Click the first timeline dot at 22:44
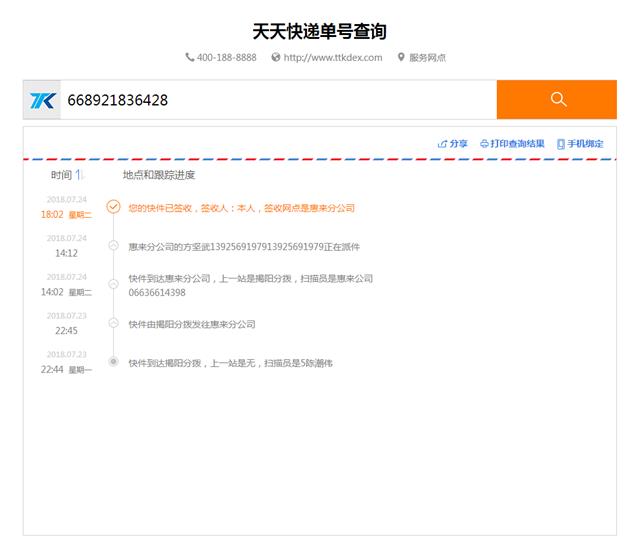Image resolution: width=640 pixels, height=547 pixels. 113,362
